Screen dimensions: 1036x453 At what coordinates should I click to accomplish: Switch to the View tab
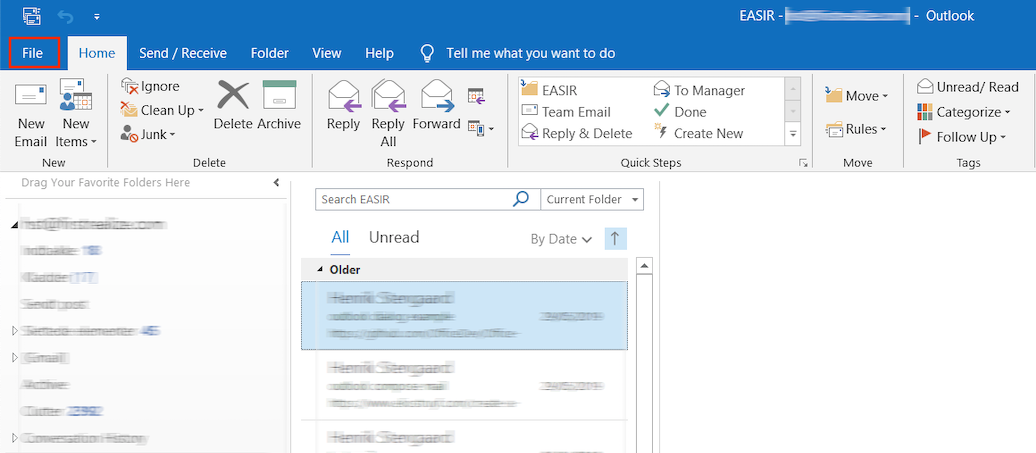point(327,53)
